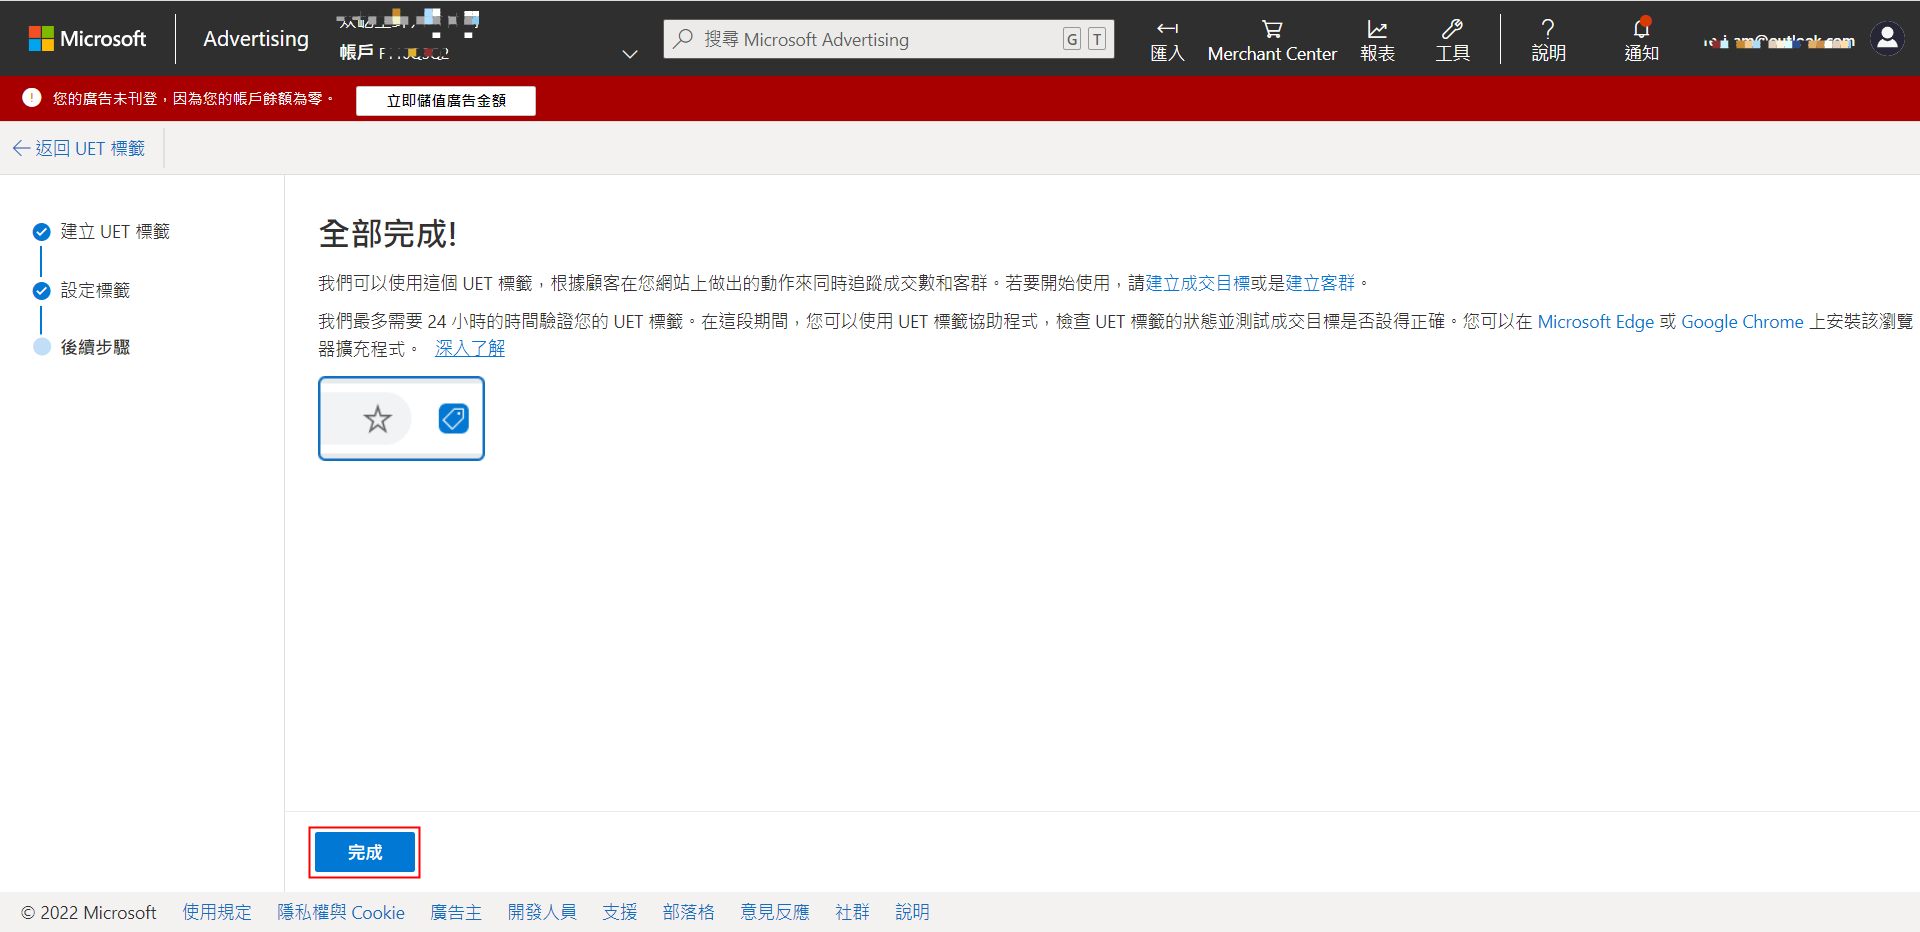Image resolution: width=1920 pixels, height=932 pixels.
Task: Go back via 返回 UET 標籤
Action: (79, 148)
